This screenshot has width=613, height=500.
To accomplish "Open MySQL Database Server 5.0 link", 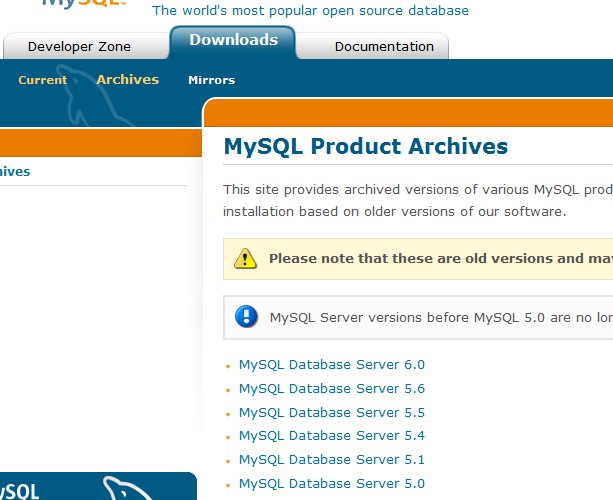I will pyautogui.click(x=332, y=484).
